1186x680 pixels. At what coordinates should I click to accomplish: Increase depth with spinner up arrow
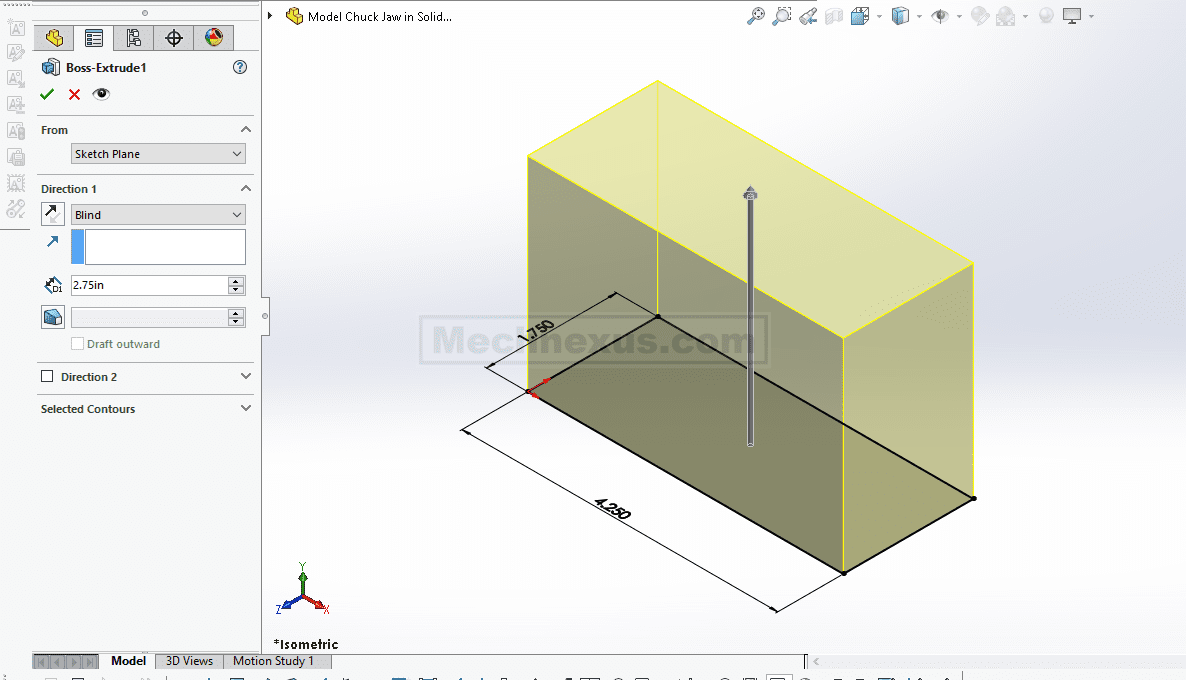[x=236, y=281]
